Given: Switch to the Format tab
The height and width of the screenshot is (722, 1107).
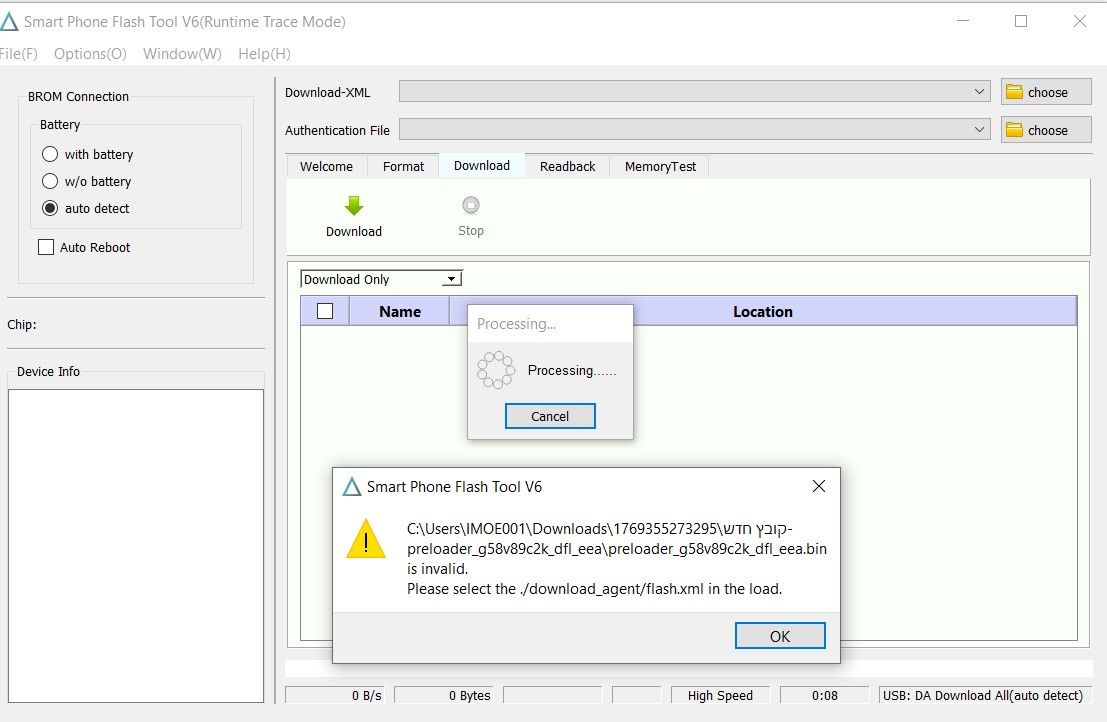Looking at the screenshot, I should [x=403, y=167].
